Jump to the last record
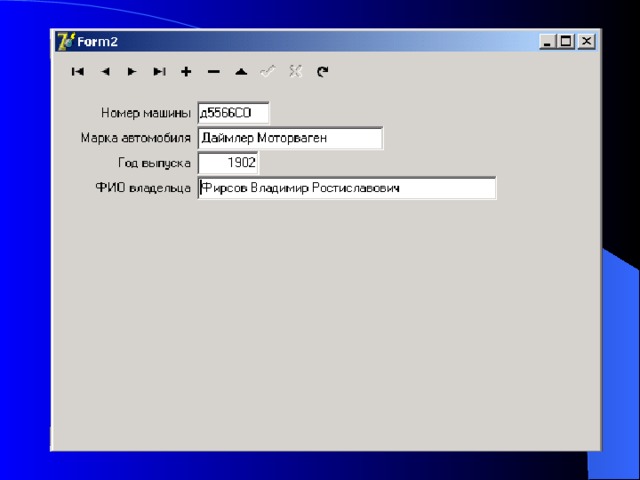The height and width of the screenshot is (480, 640). pyautogui.click(x=159, y=72)
